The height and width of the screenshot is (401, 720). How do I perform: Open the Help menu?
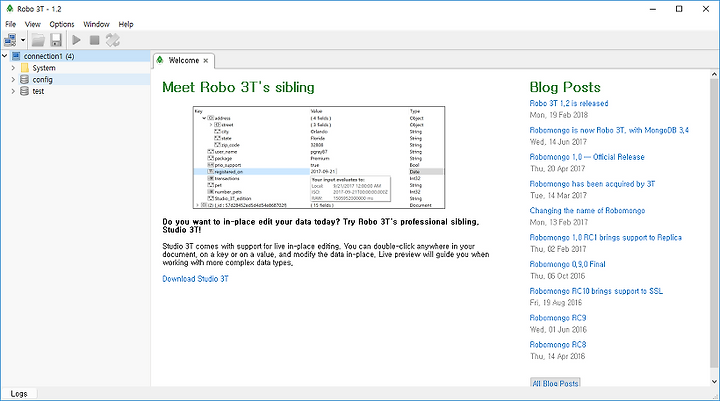point(126,24)
